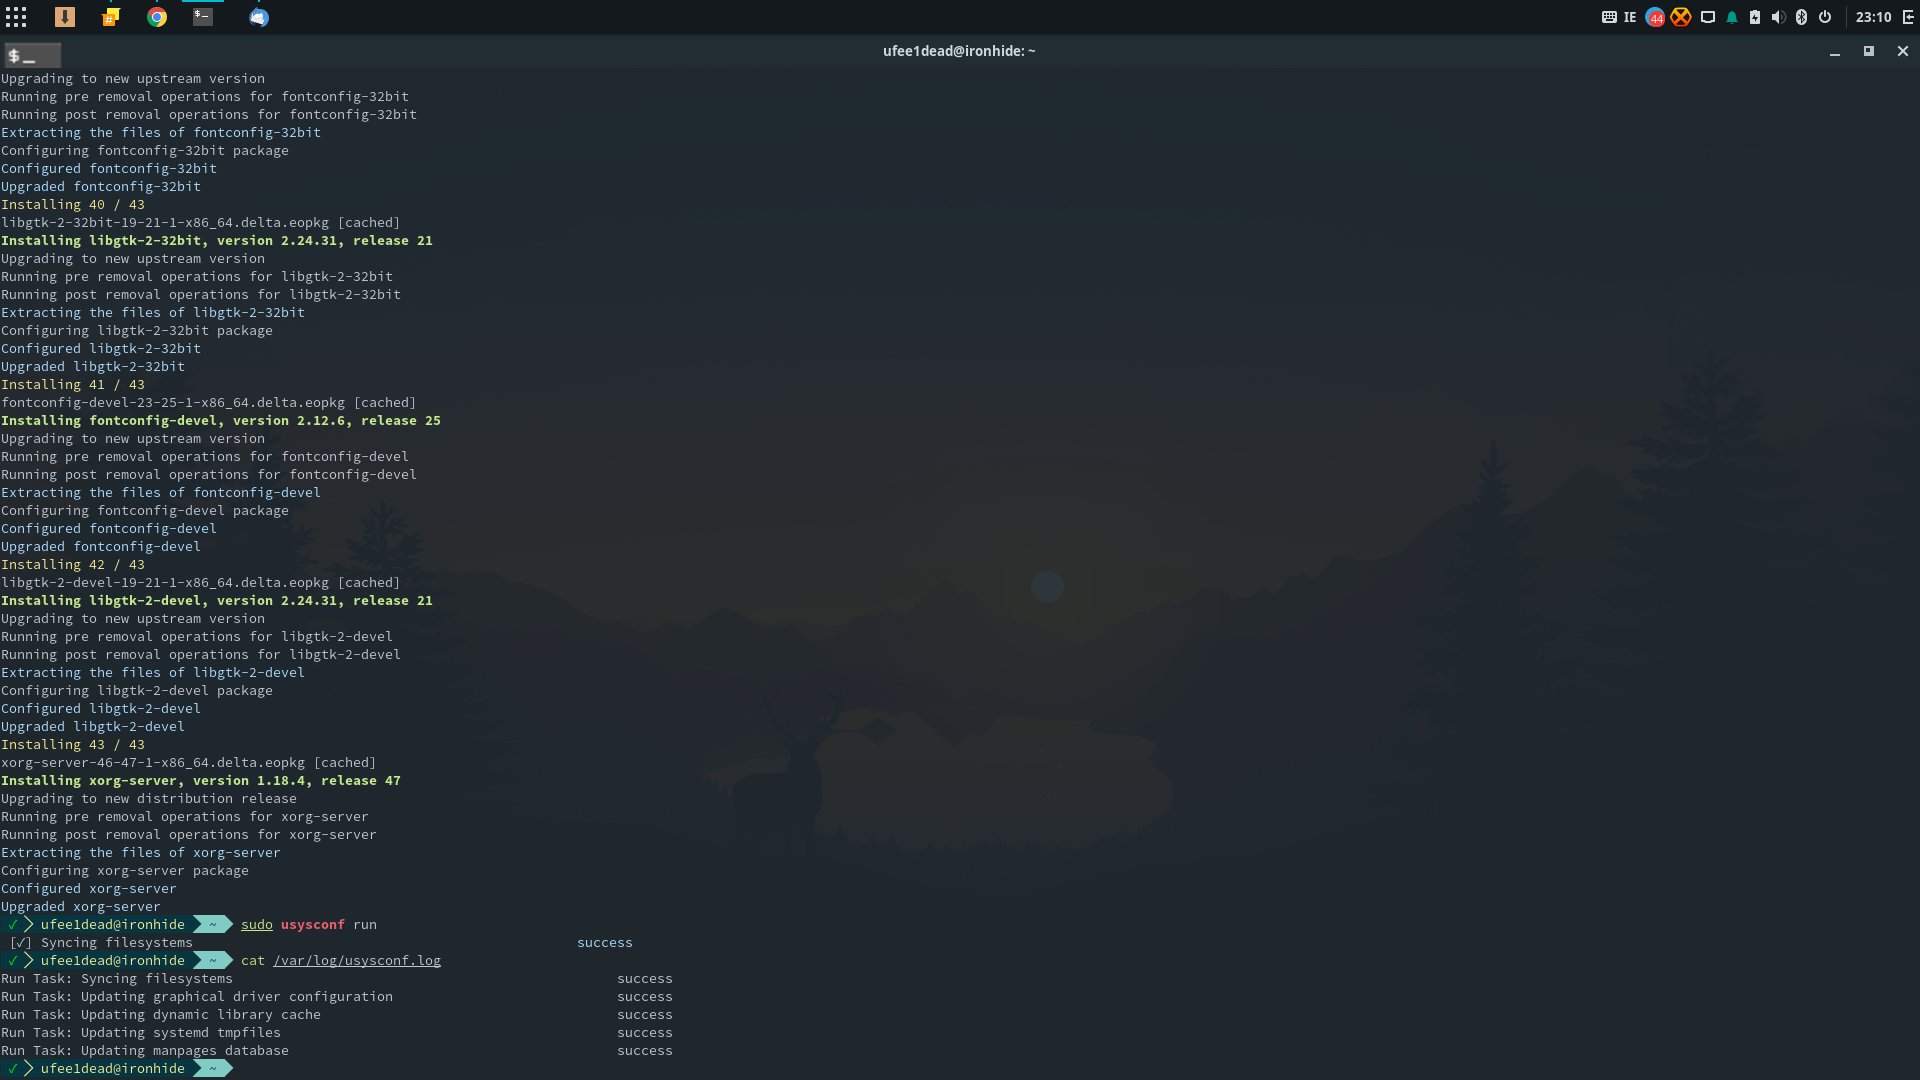Launch Google Chrome from the top panel
The width and height of the screenshot is (1920, 1080).
point(157,17)
